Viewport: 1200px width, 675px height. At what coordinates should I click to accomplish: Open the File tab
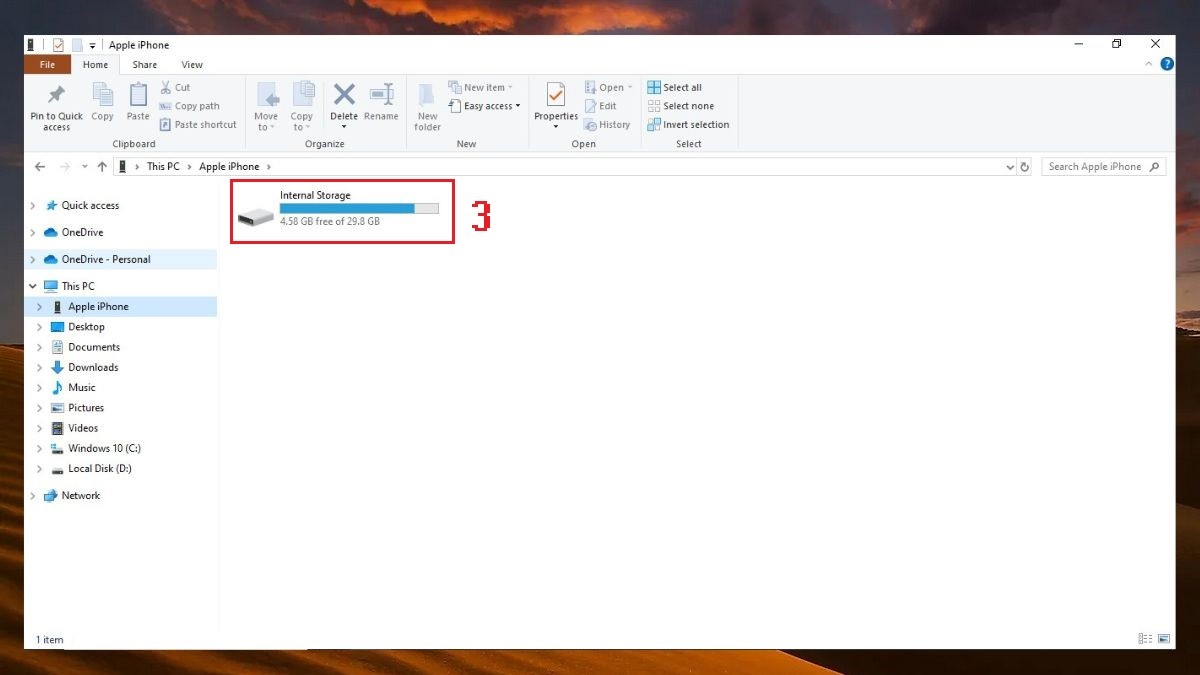point(47,65)
